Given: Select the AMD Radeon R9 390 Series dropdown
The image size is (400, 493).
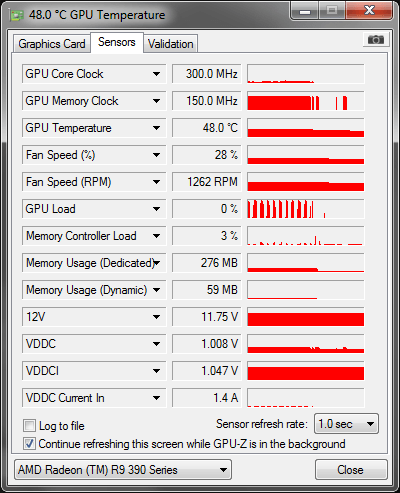Looking at the screenshot, I should [x=123, y=470].
